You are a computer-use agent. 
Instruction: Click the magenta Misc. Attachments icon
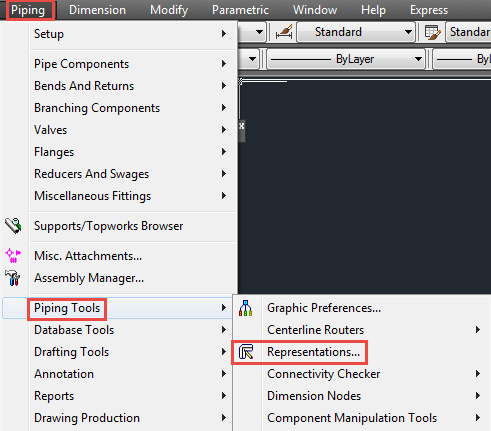(x=13, y=255)
